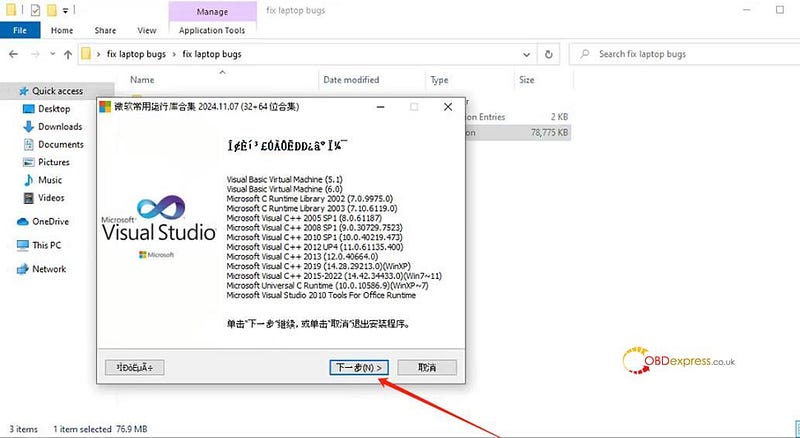Switch to the Home ribbon tab
Screen dimensions: 800x438
pyautogui.click(x=62, y=30)
